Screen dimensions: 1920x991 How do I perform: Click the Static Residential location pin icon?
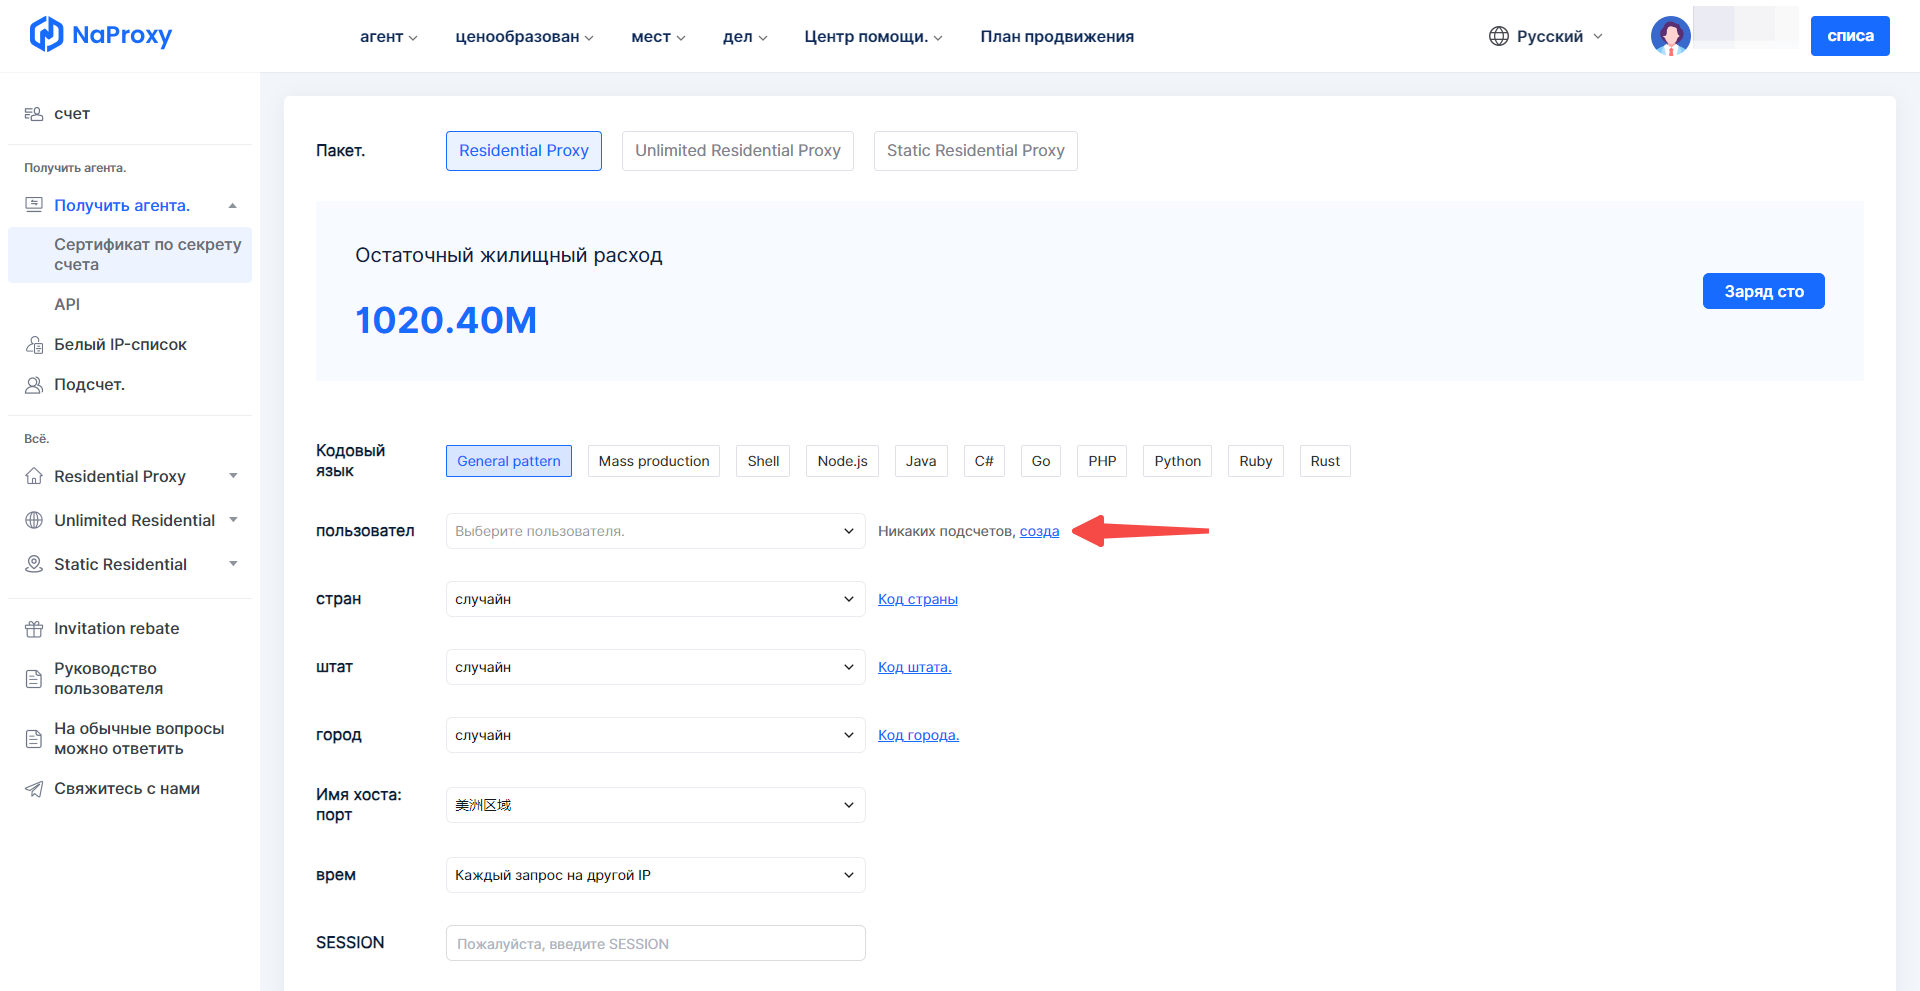pyautogui.click(x=34, y=565)
